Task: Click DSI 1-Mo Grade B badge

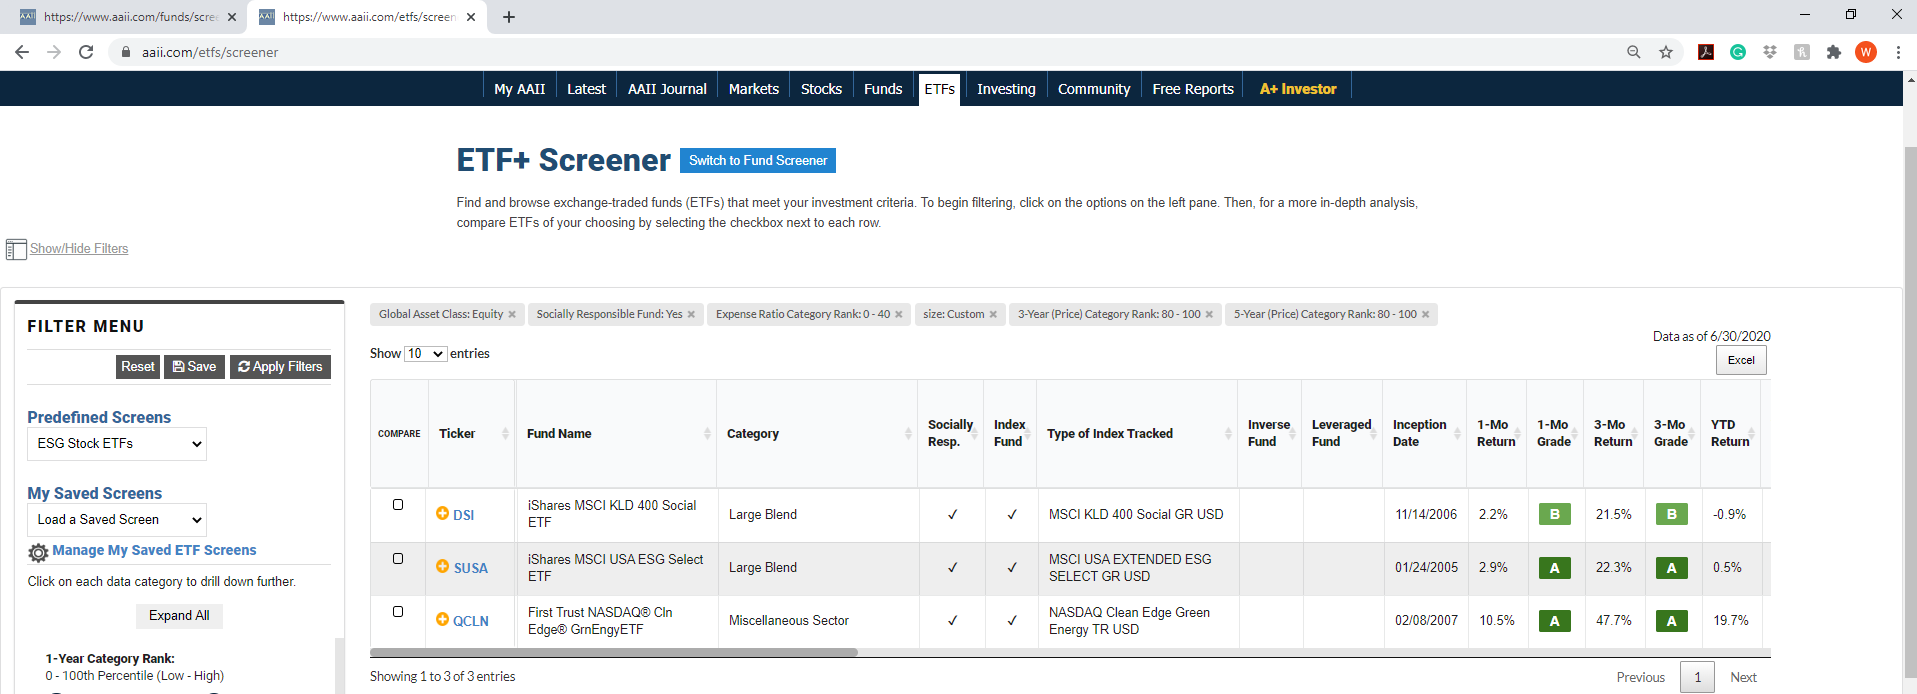Action: [x=1554, y=514]
